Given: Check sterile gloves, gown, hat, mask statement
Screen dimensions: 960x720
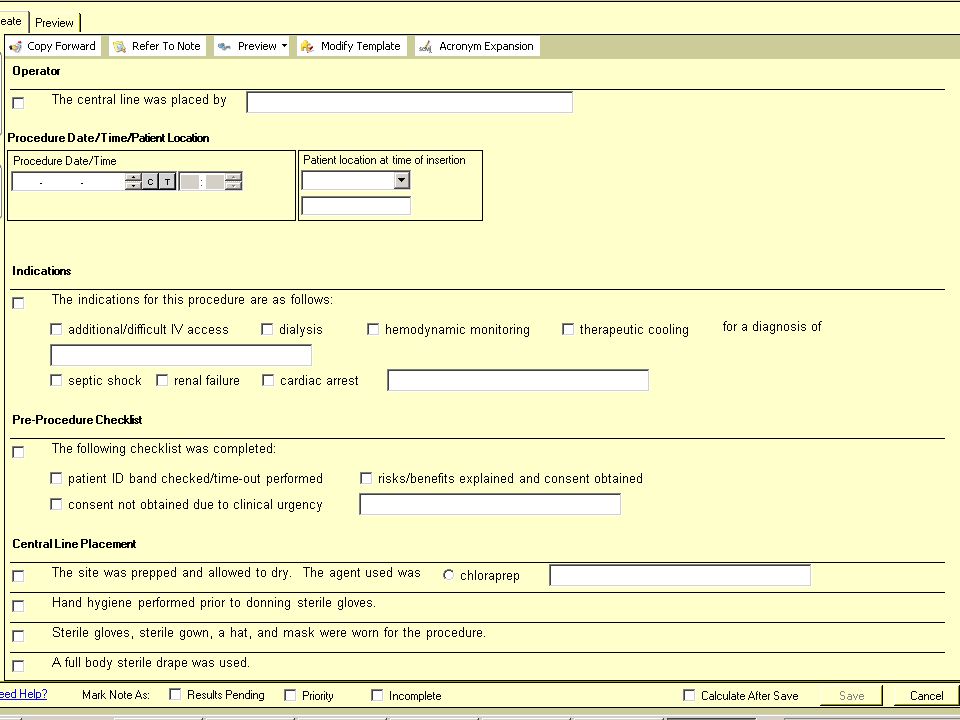Looking at the screenshot, I should [18, 636].
